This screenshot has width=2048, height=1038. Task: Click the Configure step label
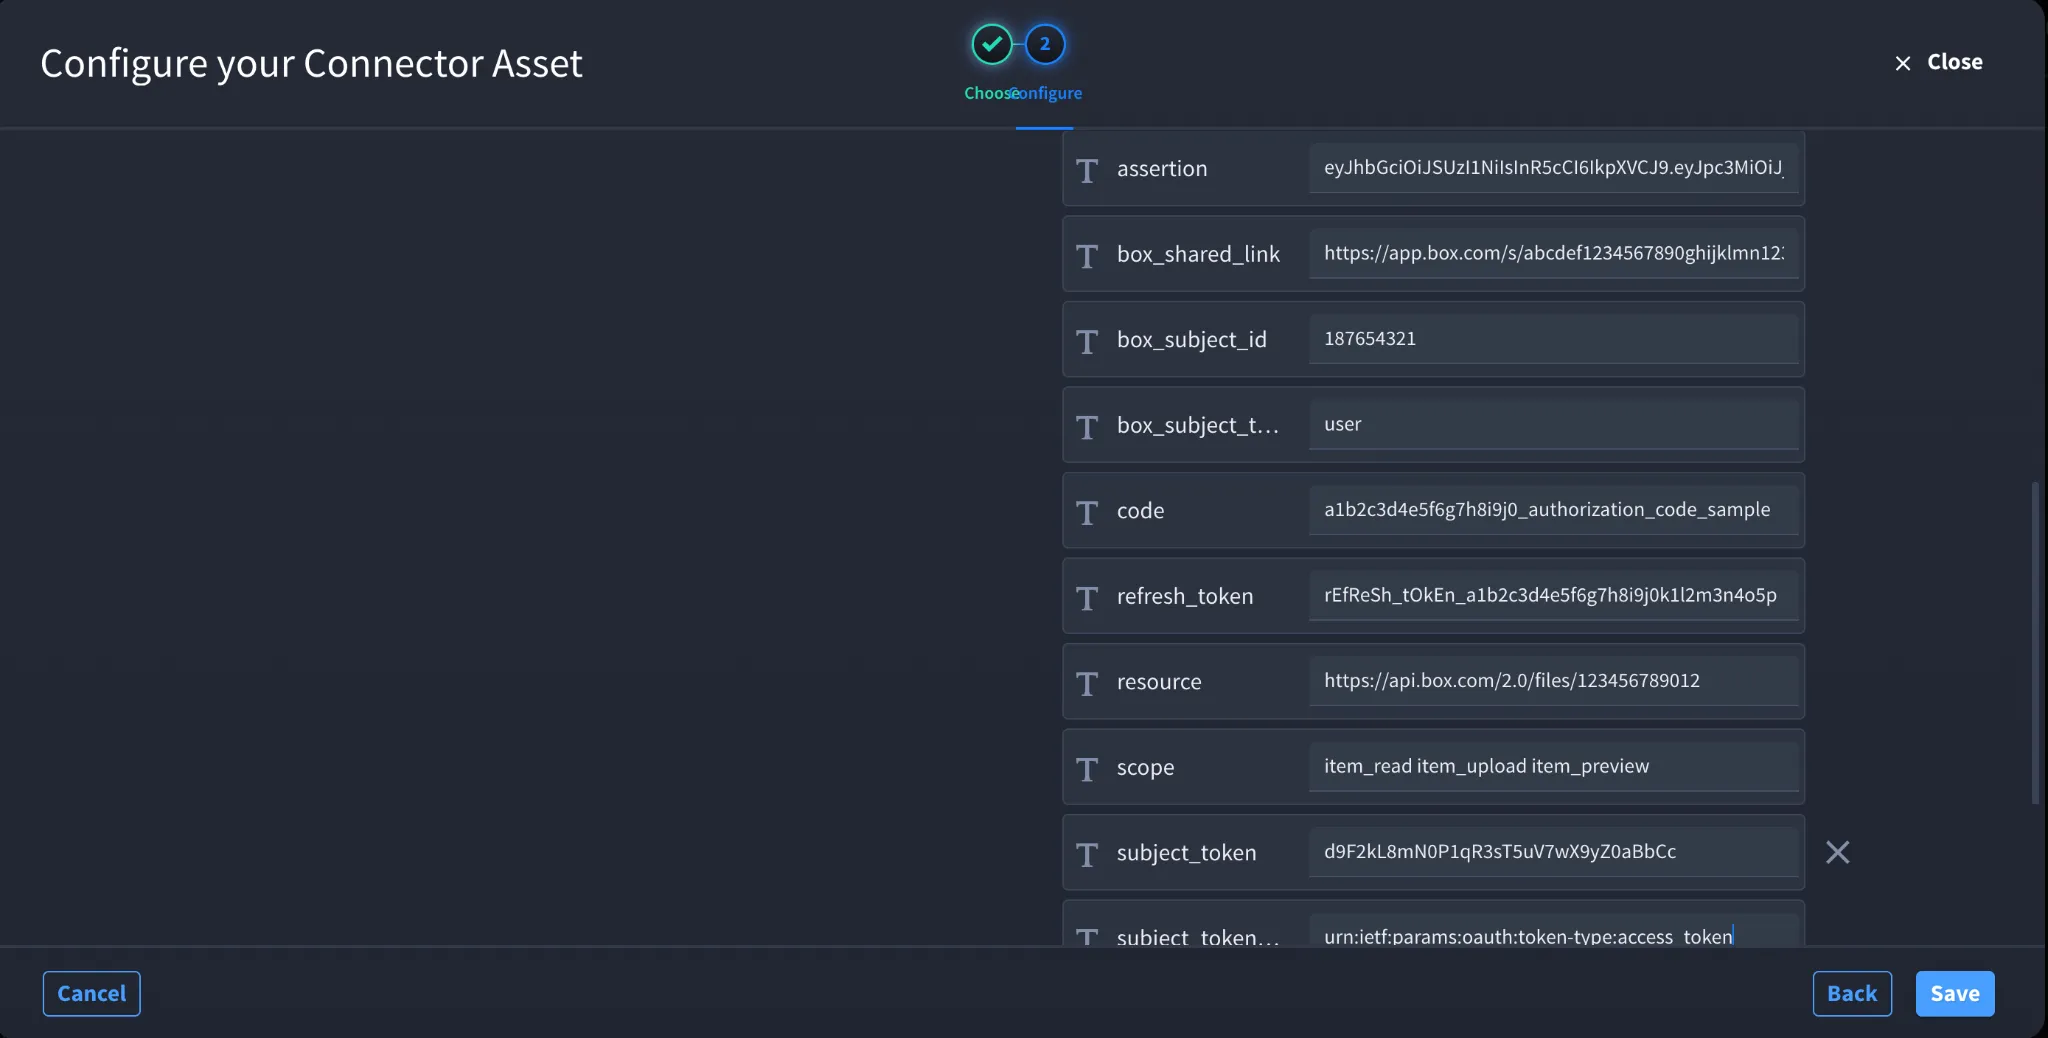click(x=1046, y=93)
